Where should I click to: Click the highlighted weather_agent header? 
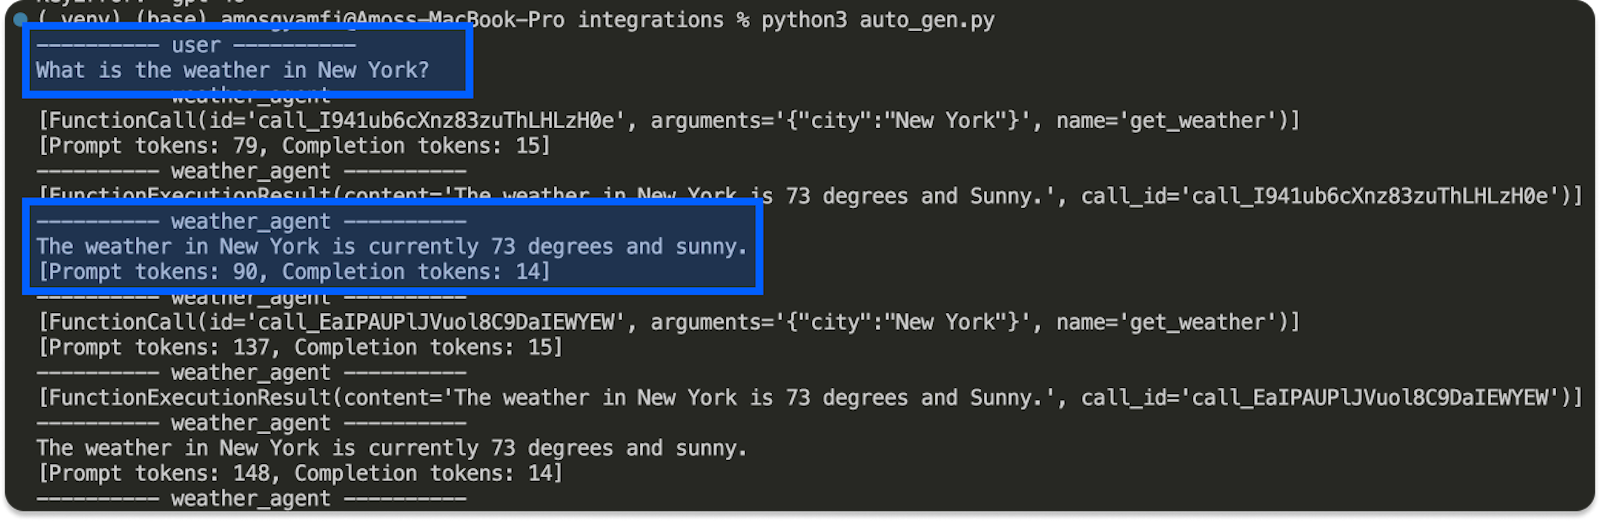tap(250, 221)
